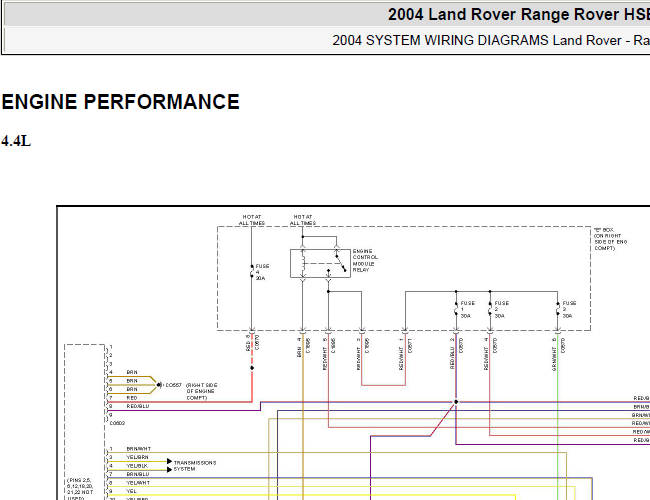Viewport: 650px width, 500px height.
Task: Click the '(RIGHT SIDE OF ENGINE COMPT)' note
Action: coord(201,391)
